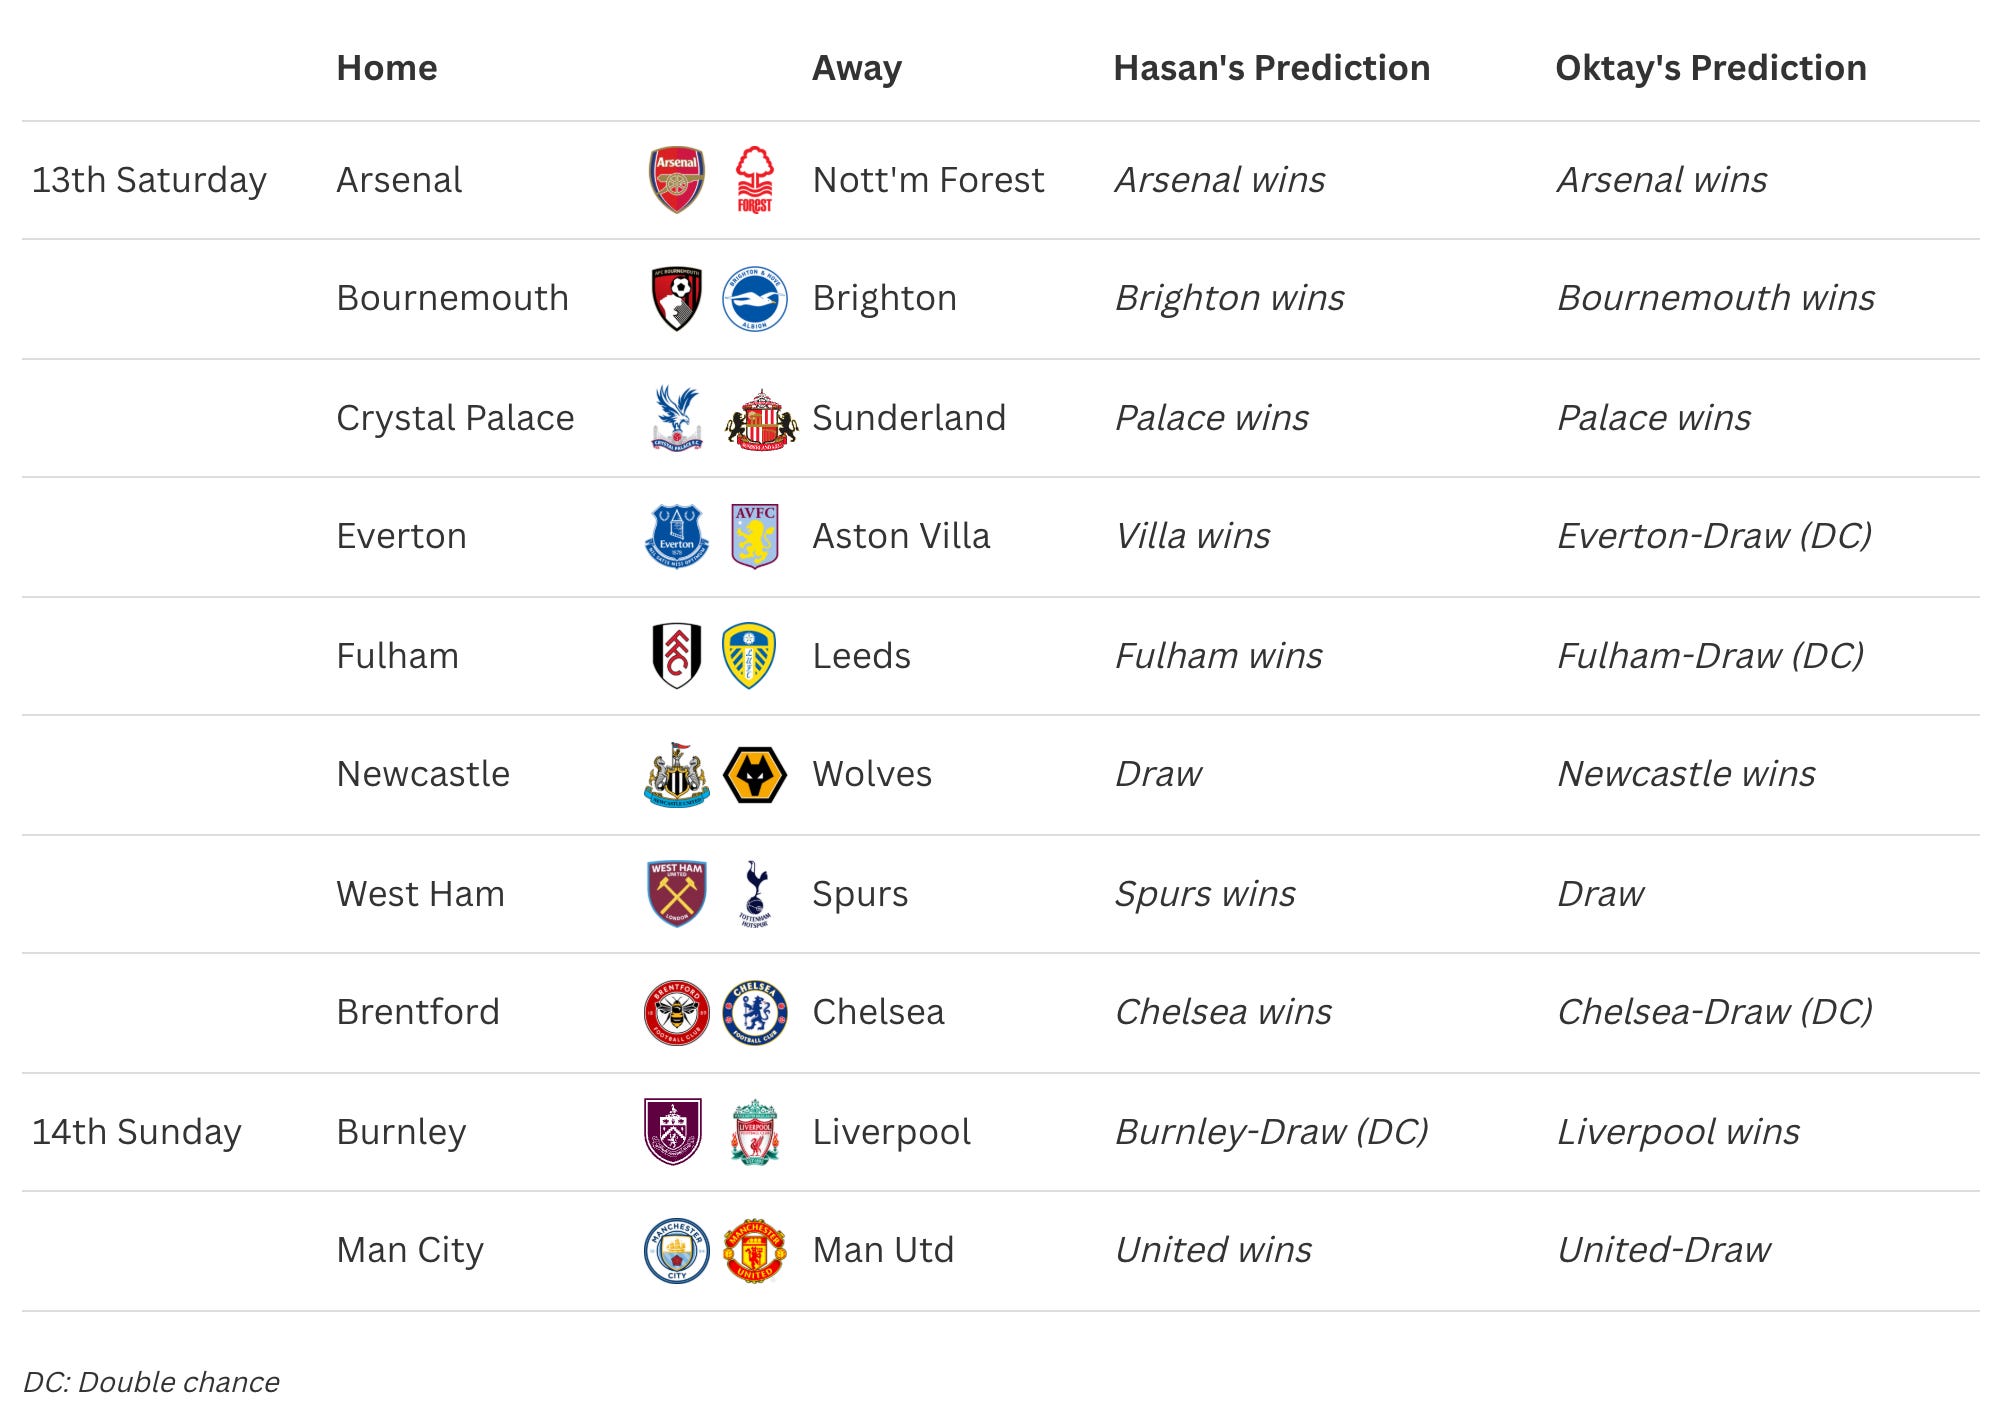Click the 14th Sunday date label

coord(137,1132)
